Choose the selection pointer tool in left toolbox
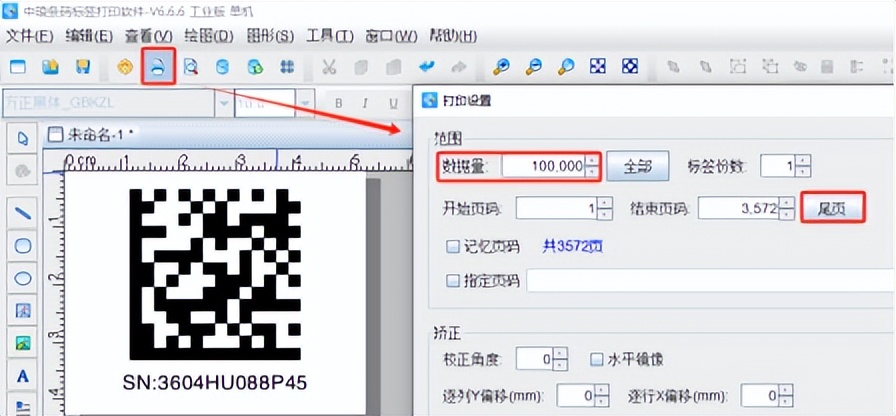 22,138
